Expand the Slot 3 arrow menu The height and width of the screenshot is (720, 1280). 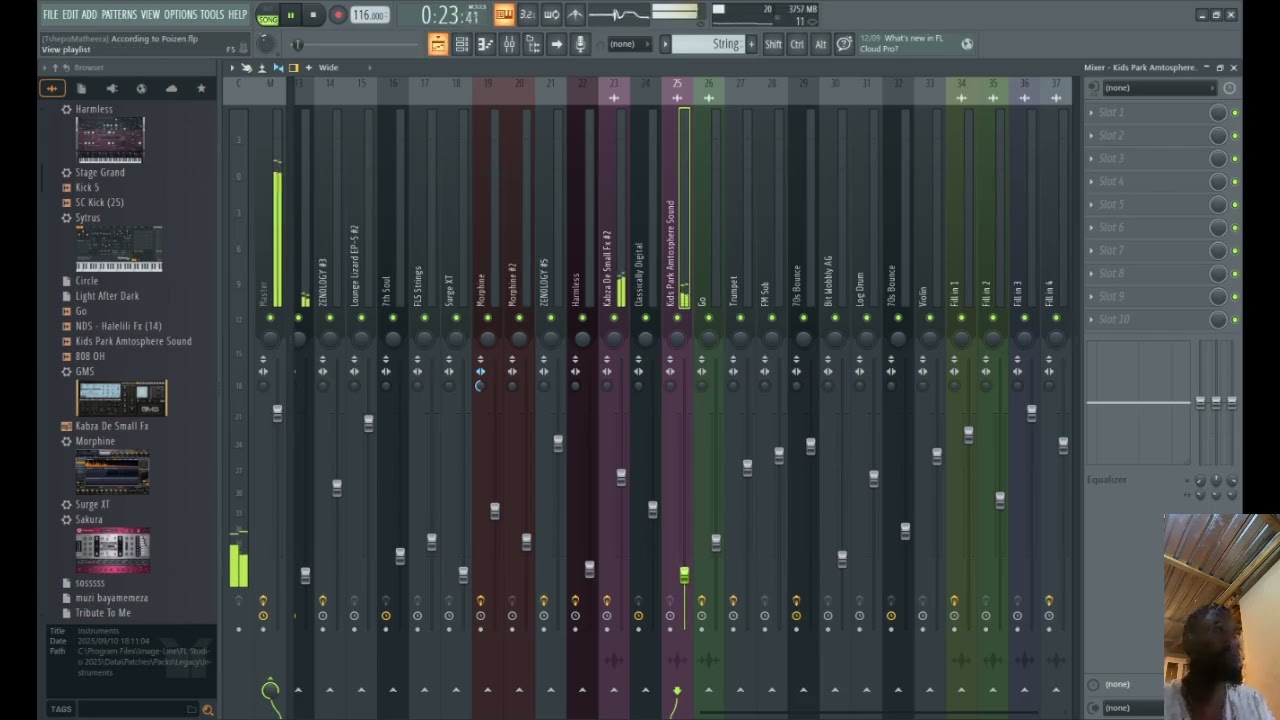tap(1091, 159)
